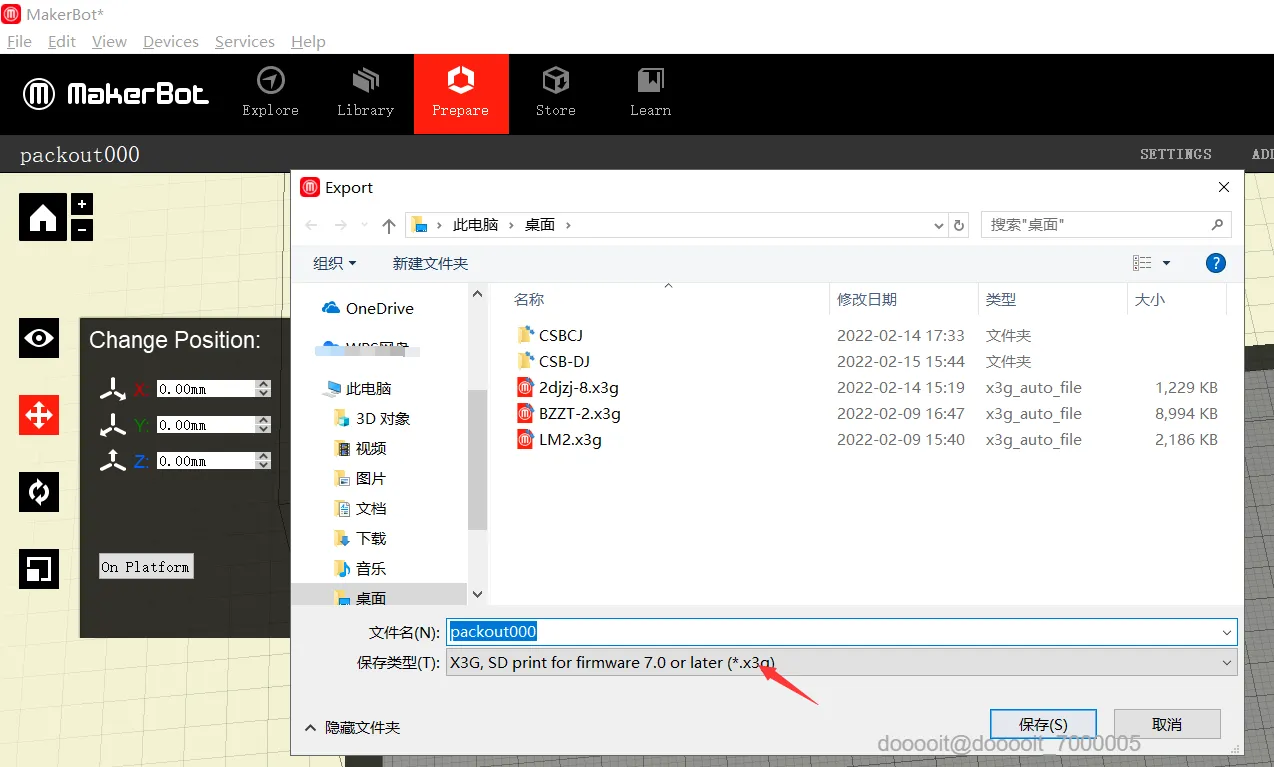Refresh the folder listing
The image size is (1274, 767).
(x=959, y=225)
